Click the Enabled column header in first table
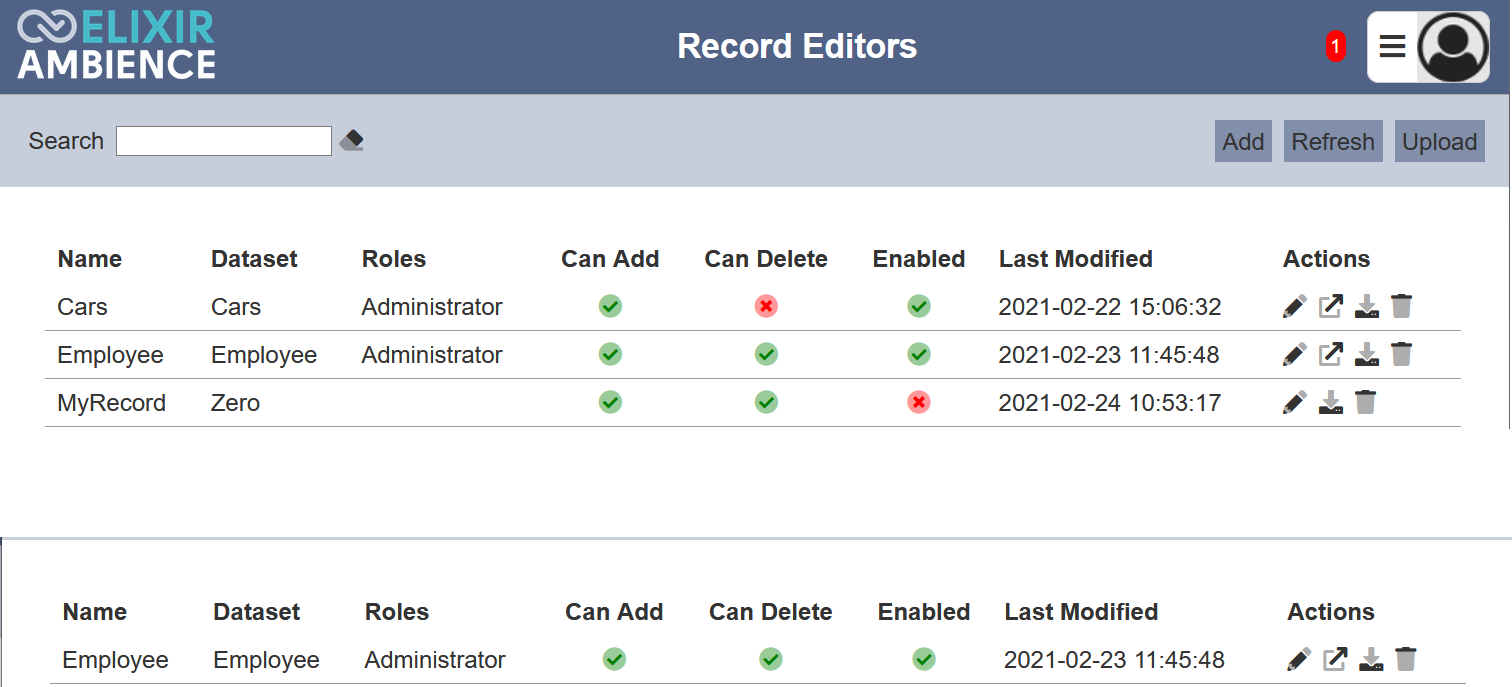 tap(919, 259)
